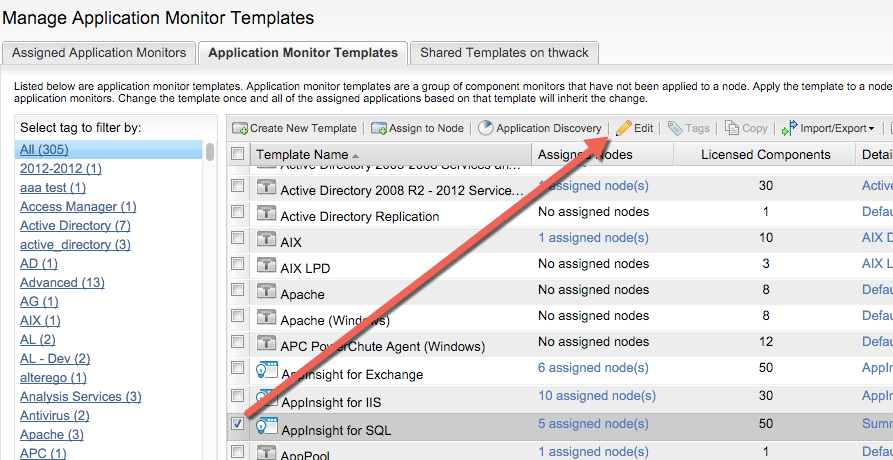Click the Copy icon in toolbar
This screenshot has height=460, width=893.
(x=732, y=128)
